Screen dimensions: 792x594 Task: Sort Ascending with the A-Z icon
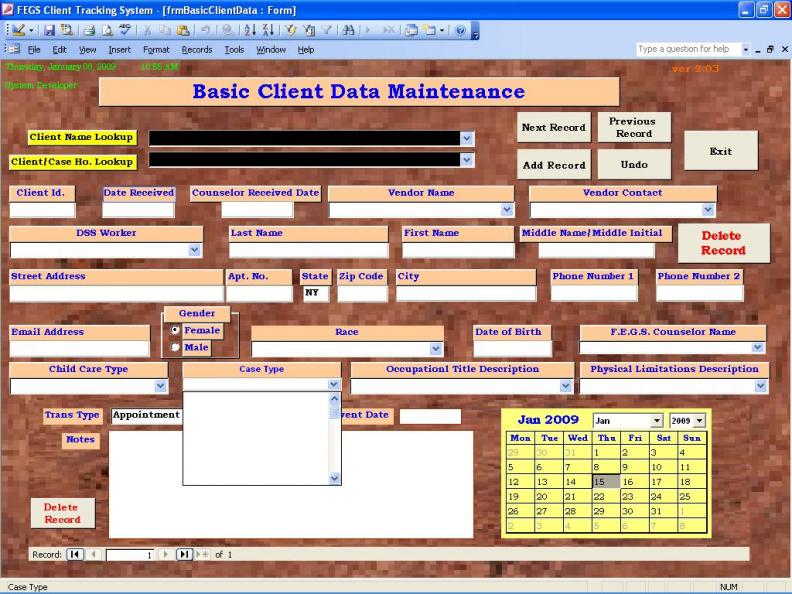tap(250, 30)
